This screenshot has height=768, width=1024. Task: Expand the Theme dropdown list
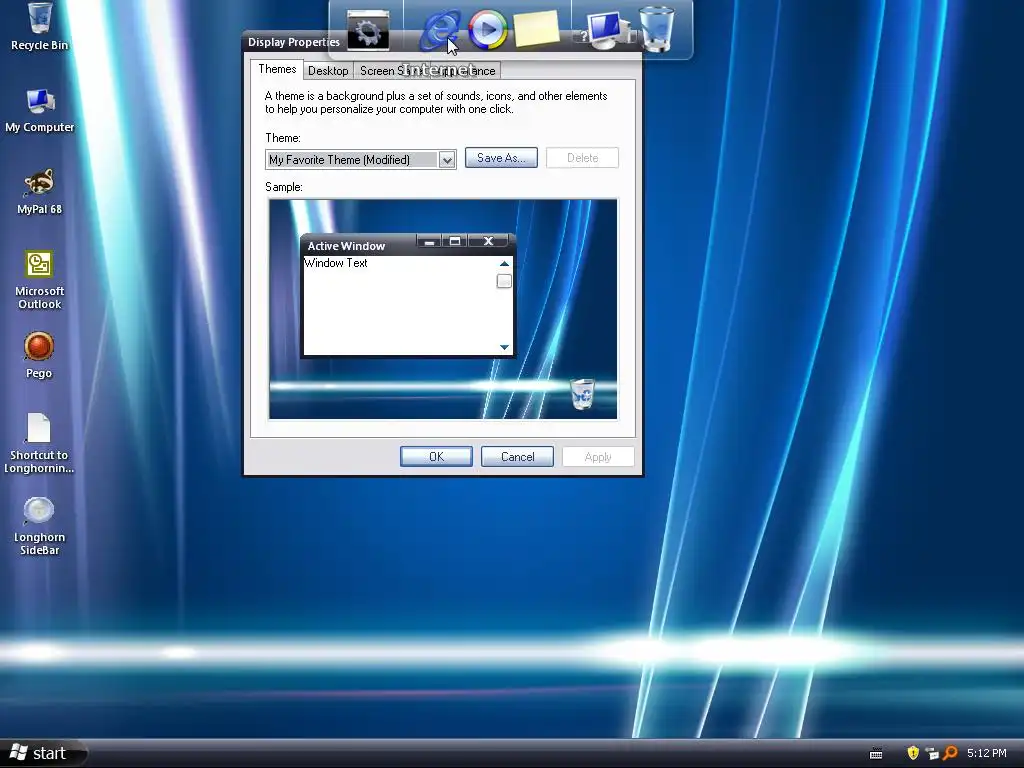447,160
